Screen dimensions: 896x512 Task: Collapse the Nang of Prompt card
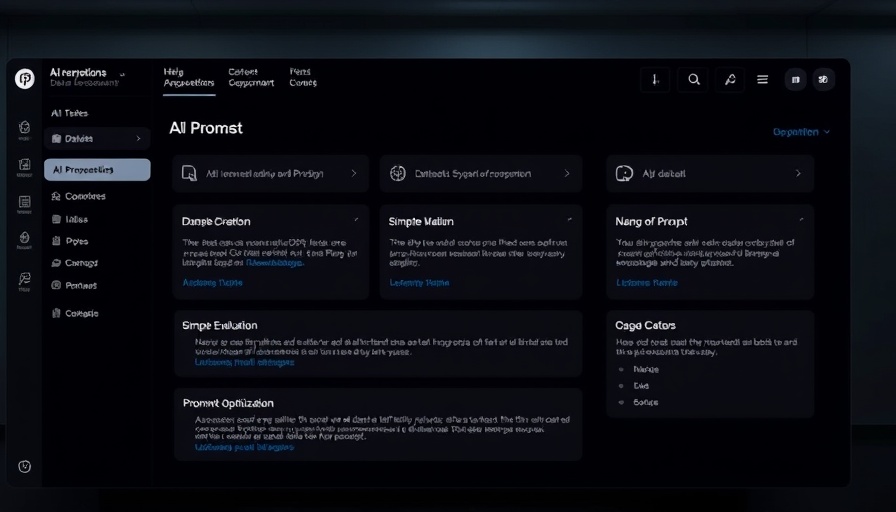pyautogui.click(x=801, y=219)
